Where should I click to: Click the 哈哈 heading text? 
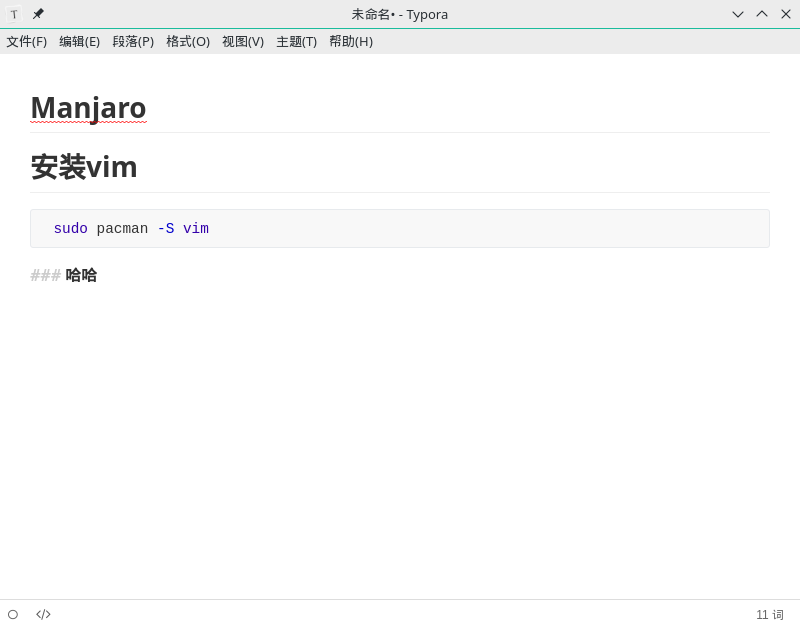click(81, 275)
